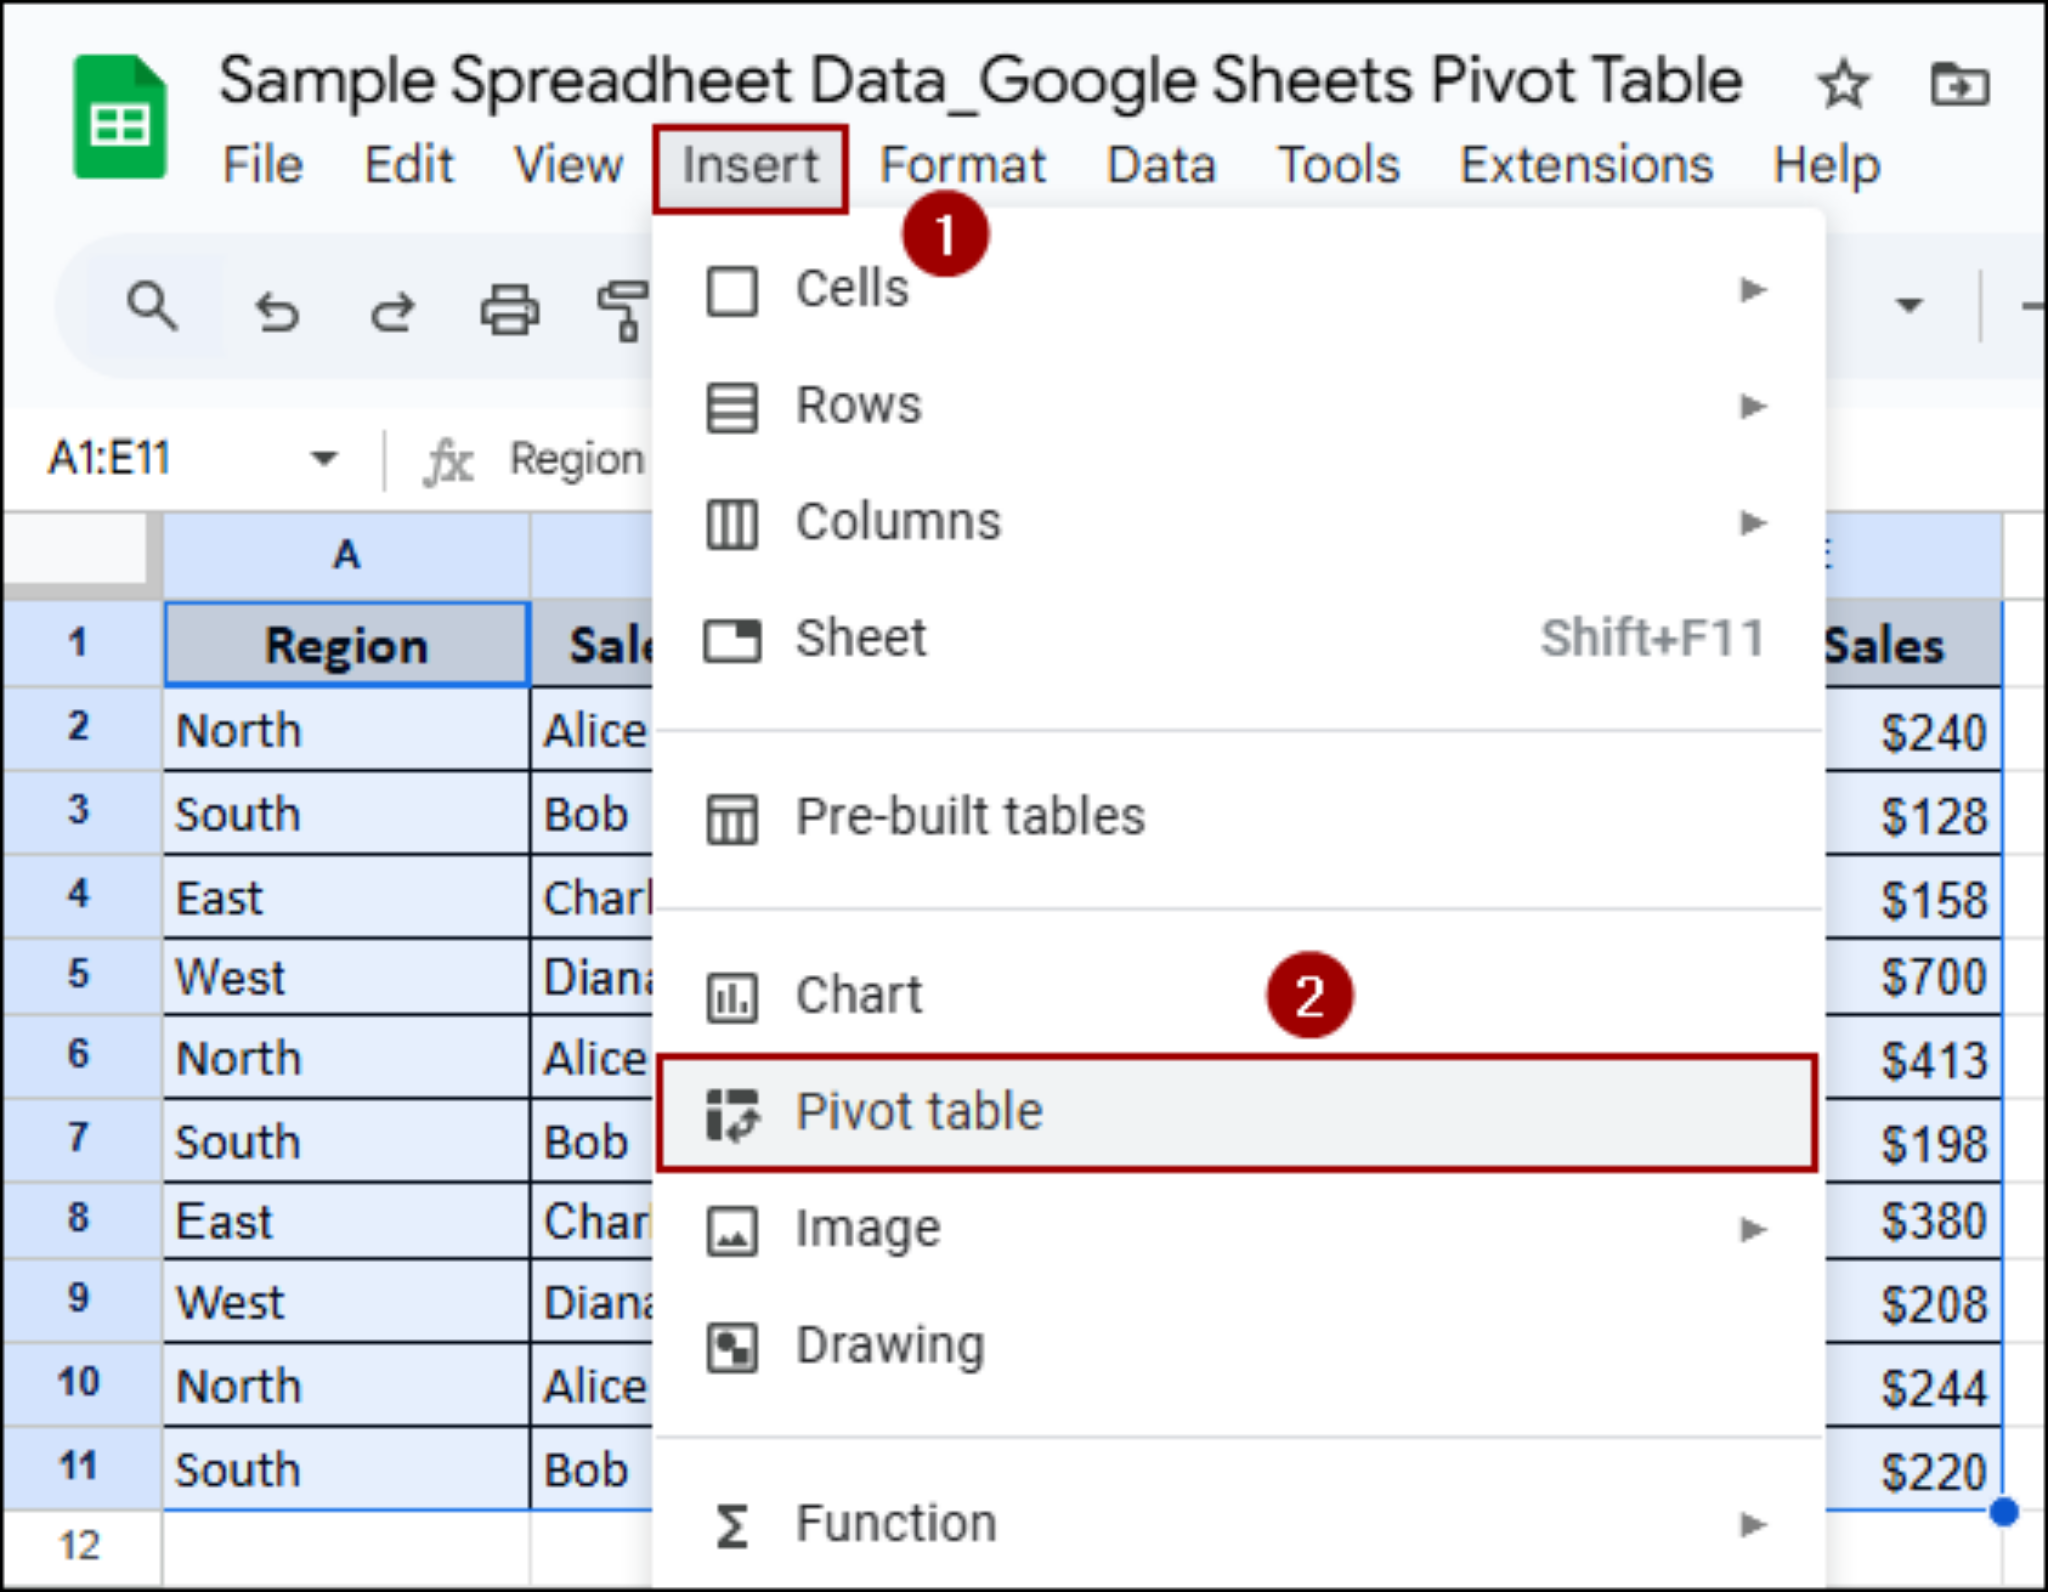Screen dimensions: 2048x1592
Task: Insert a Drawing
Action: click(888, 1345)
